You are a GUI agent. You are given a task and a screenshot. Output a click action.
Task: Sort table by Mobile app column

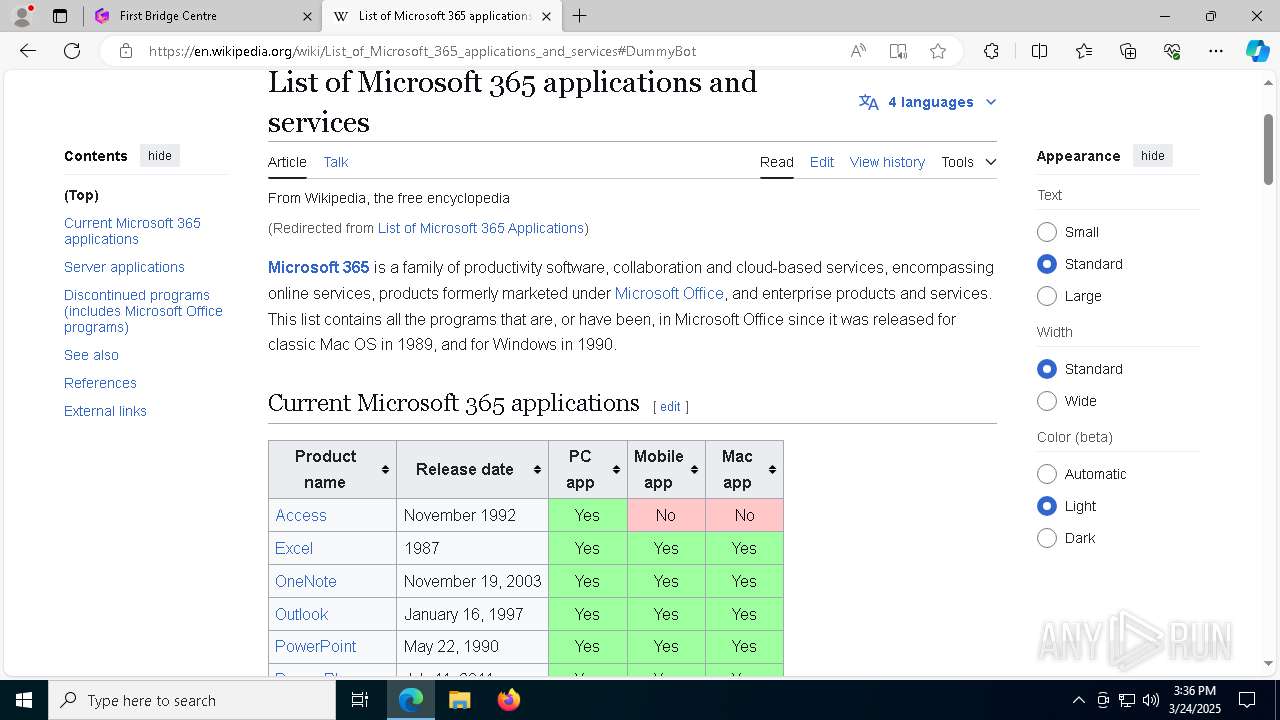[666, 469]
